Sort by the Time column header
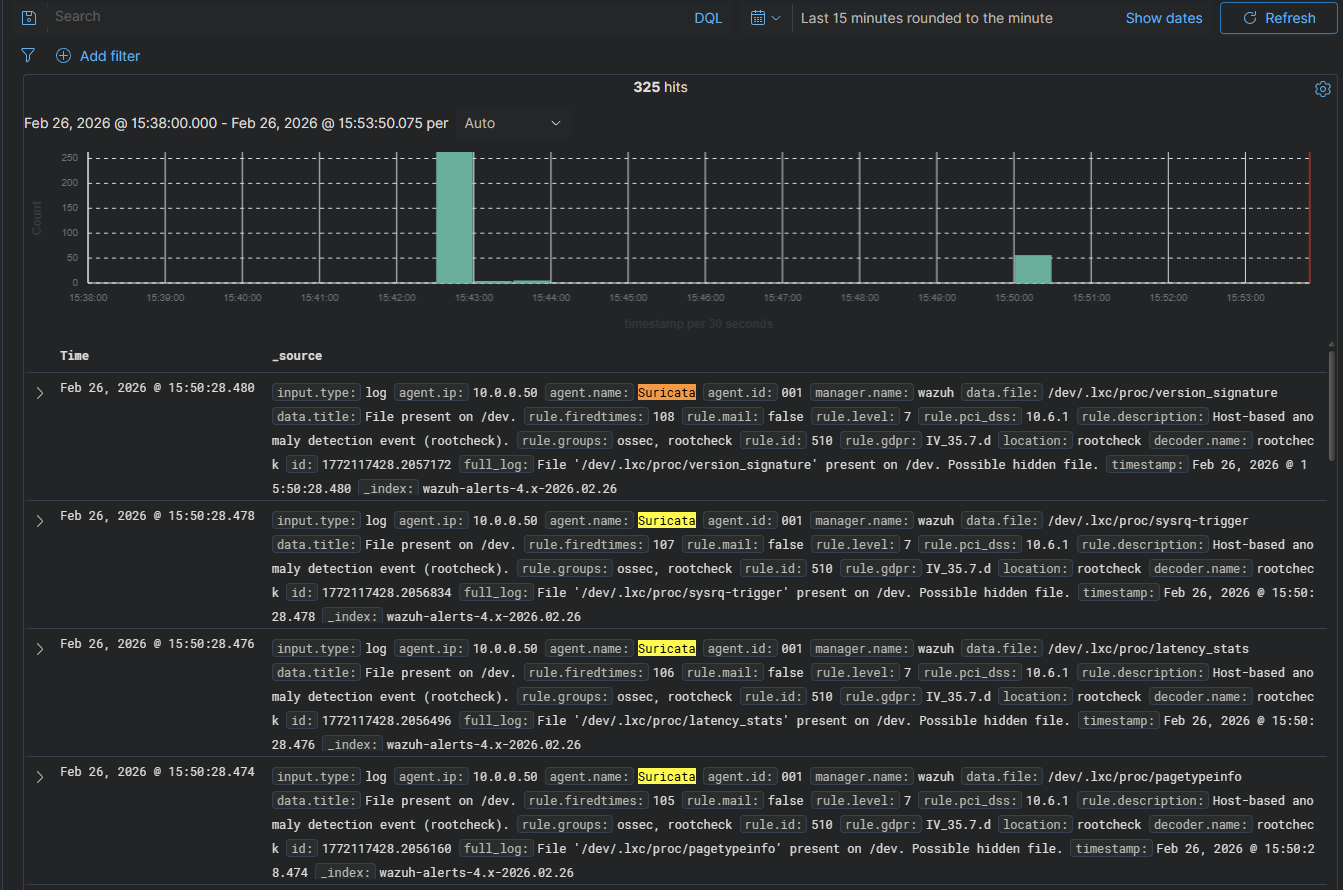The width and height of the screenshot is (1343, 890). [74, 356]
